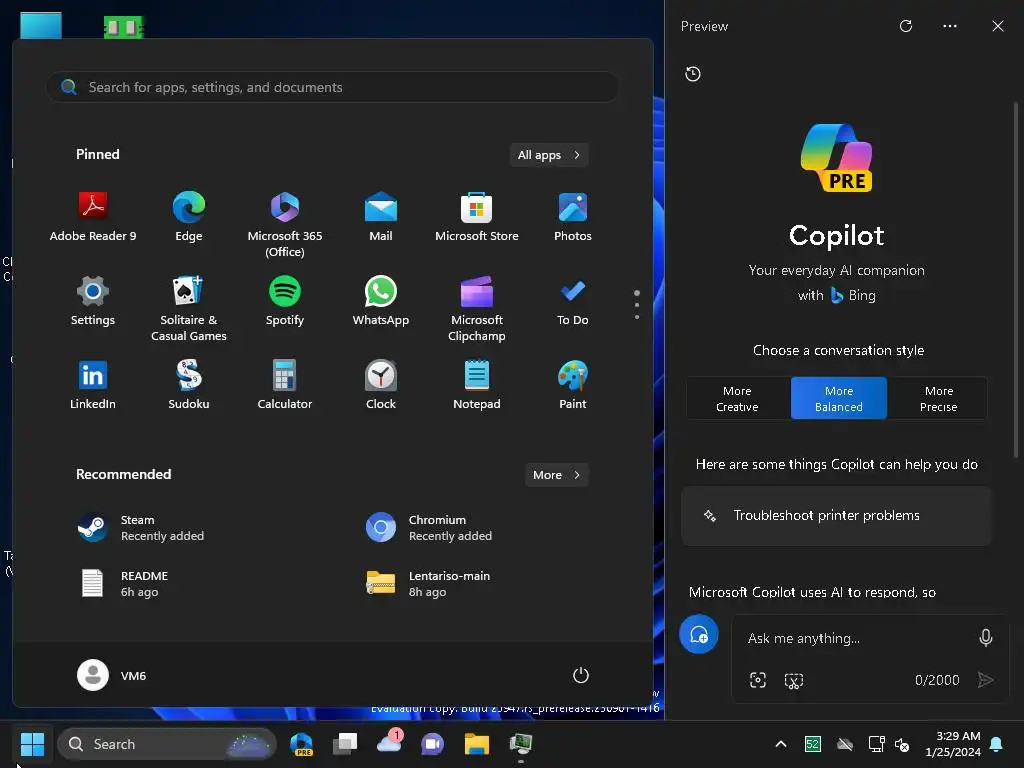Use microphone for Copilot voice input
The height and width of the screenshot is (768, 1024).
pyautogui.click(x=985, y=637)
